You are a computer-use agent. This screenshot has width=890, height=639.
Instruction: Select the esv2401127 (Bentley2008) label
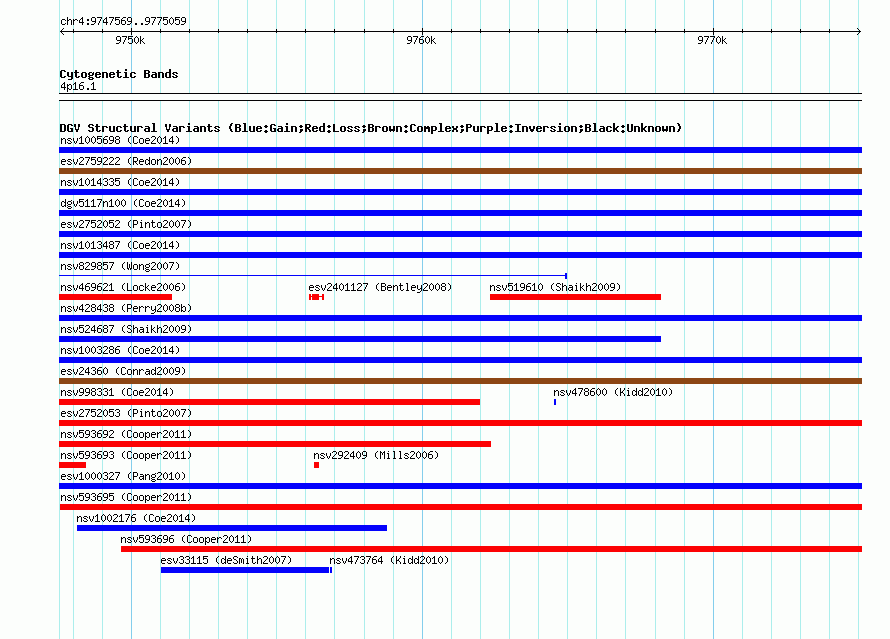tap(380, 287)
